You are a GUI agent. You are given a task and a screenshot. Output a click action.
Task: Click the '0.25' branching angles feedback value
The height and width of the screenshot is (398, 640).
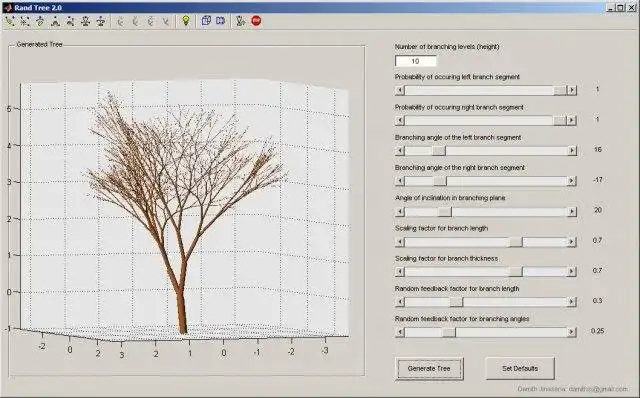pyautogui.click(x=597, y=331)
